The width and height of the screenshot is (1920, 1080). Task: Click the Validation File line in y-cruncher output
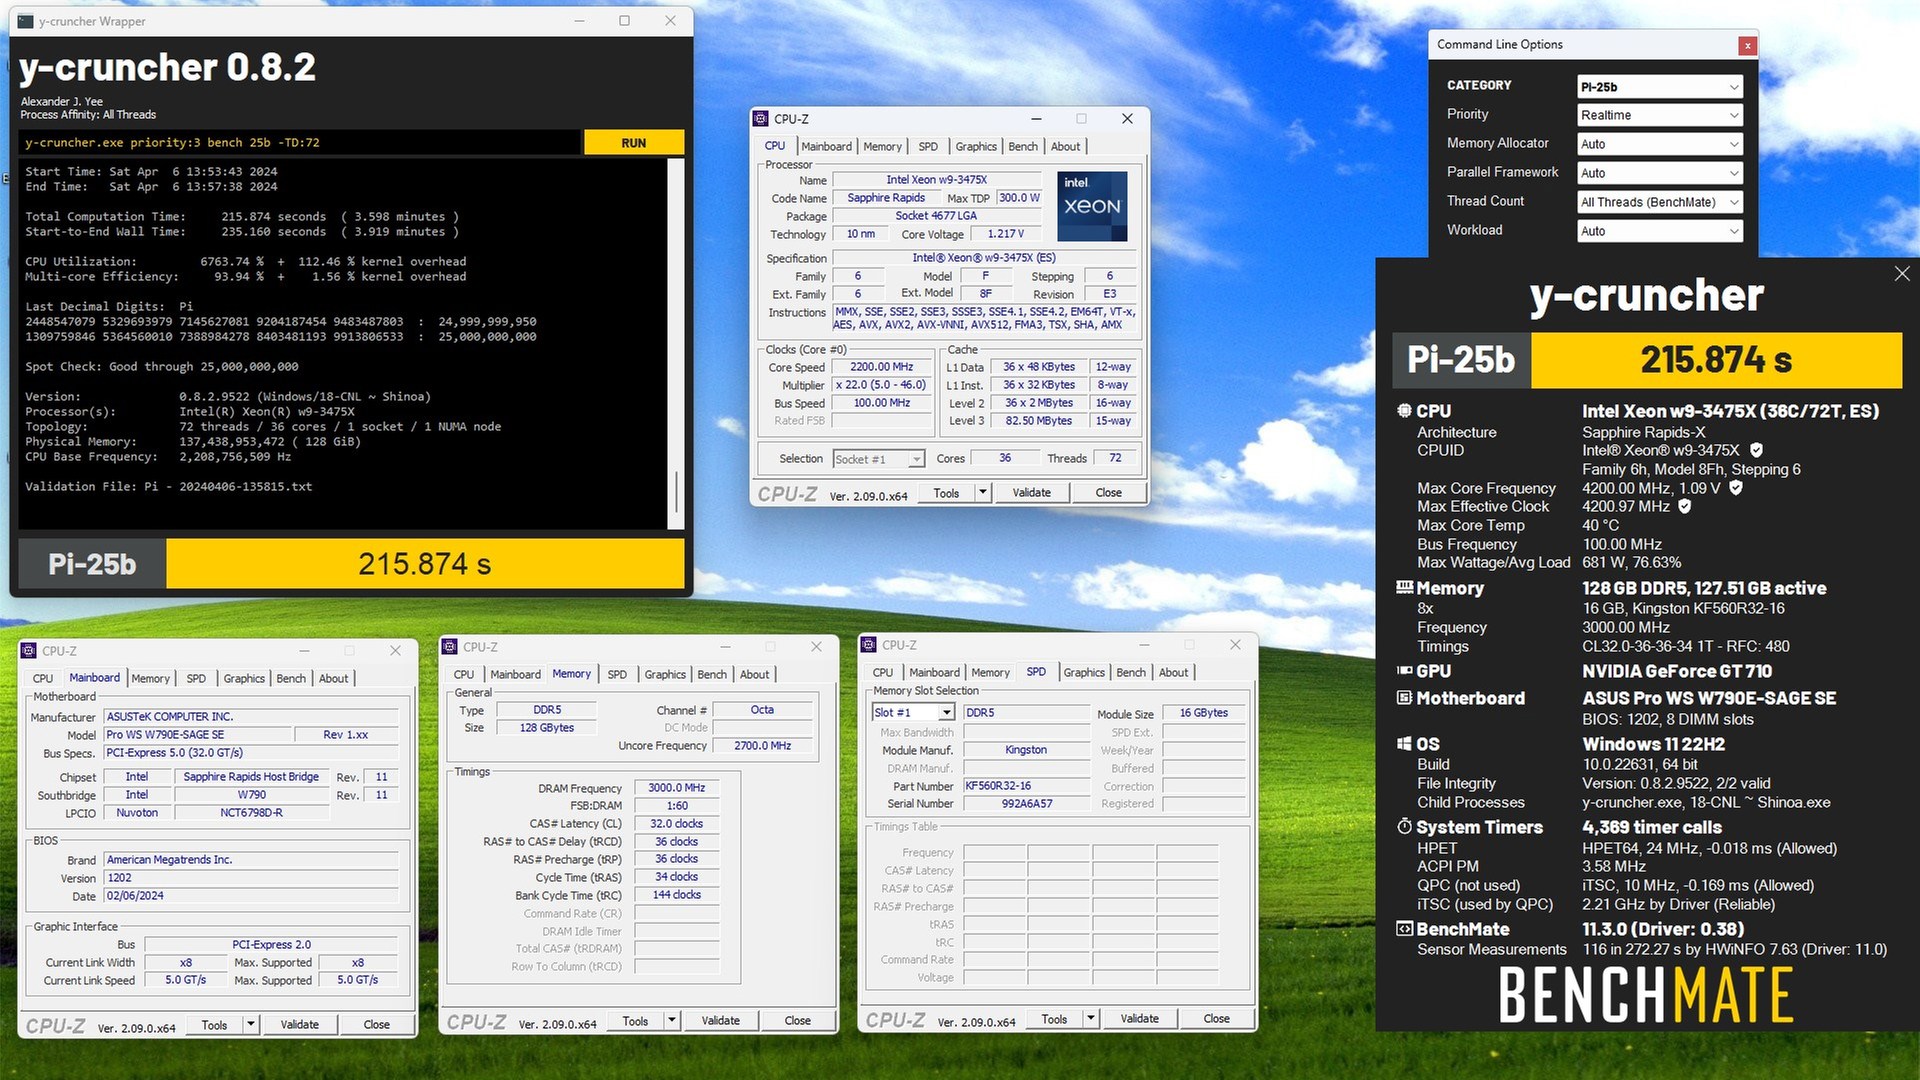point(168,486)
